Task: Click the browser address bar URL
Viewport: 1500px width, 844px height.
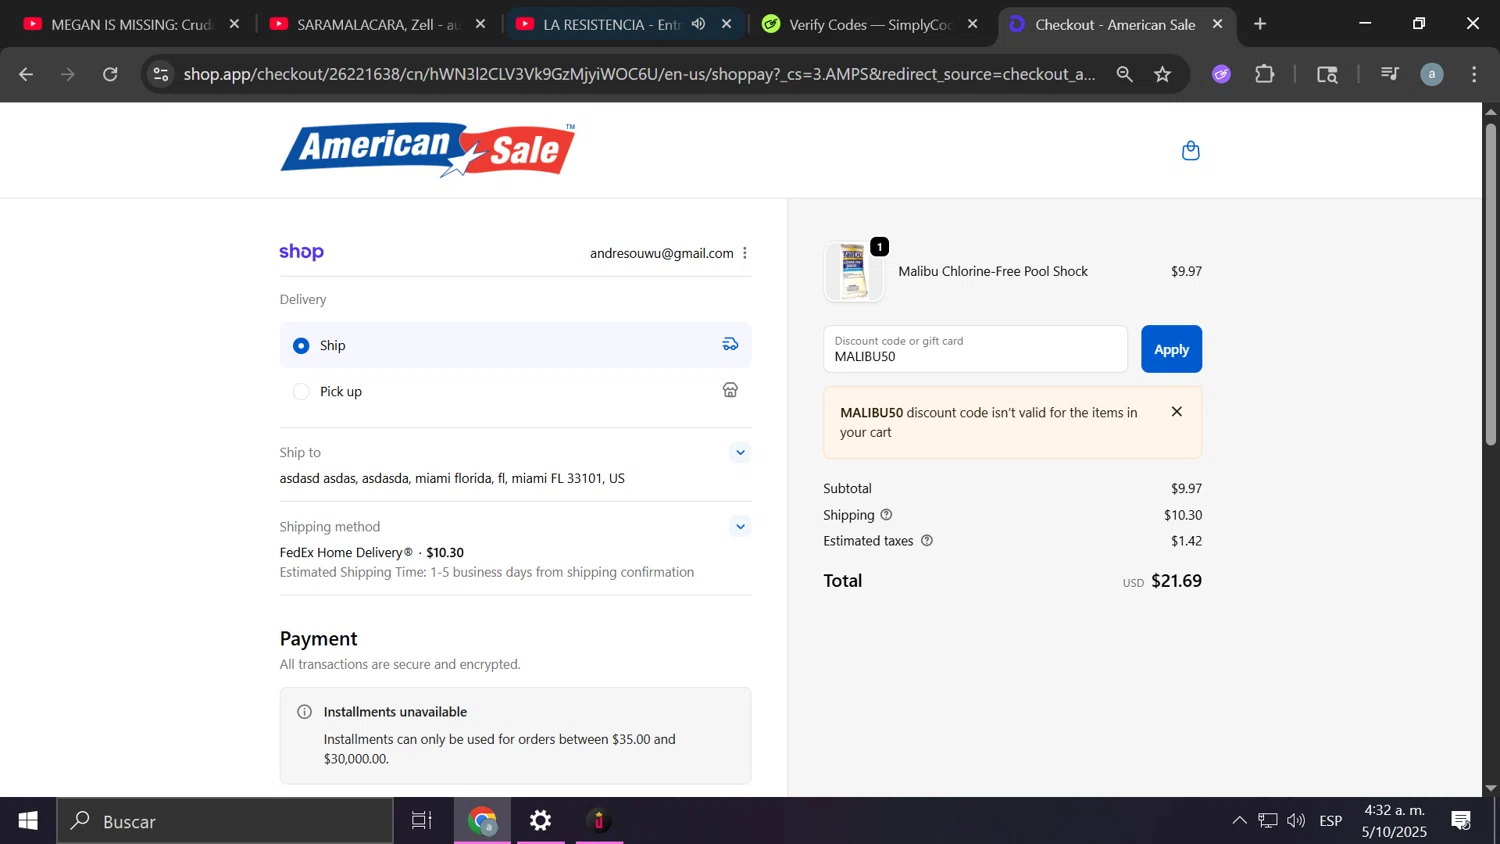Action: [x=640, y=74]
